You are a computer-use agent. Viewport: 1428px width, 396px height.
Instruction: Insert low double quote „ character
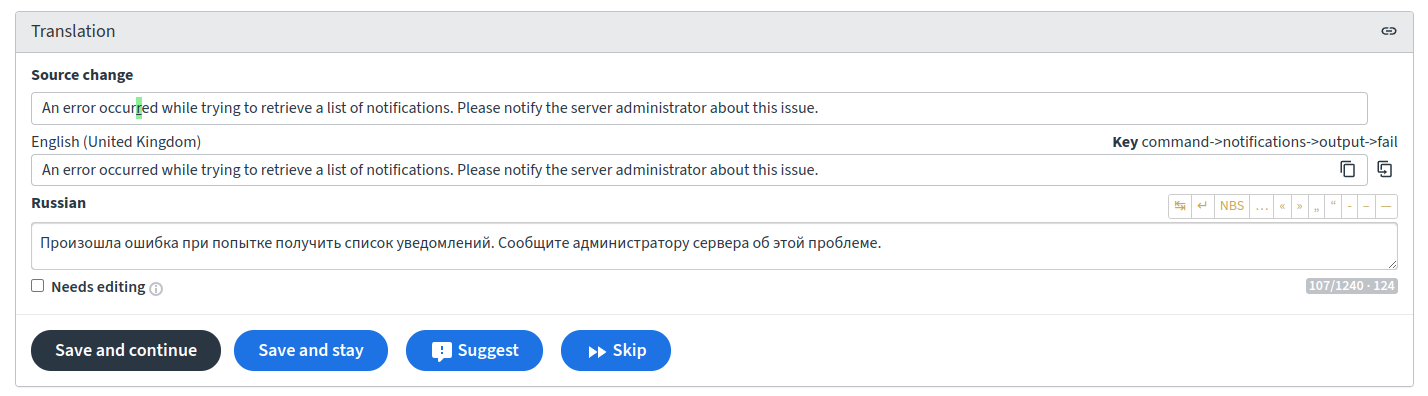click(1317, 206)
